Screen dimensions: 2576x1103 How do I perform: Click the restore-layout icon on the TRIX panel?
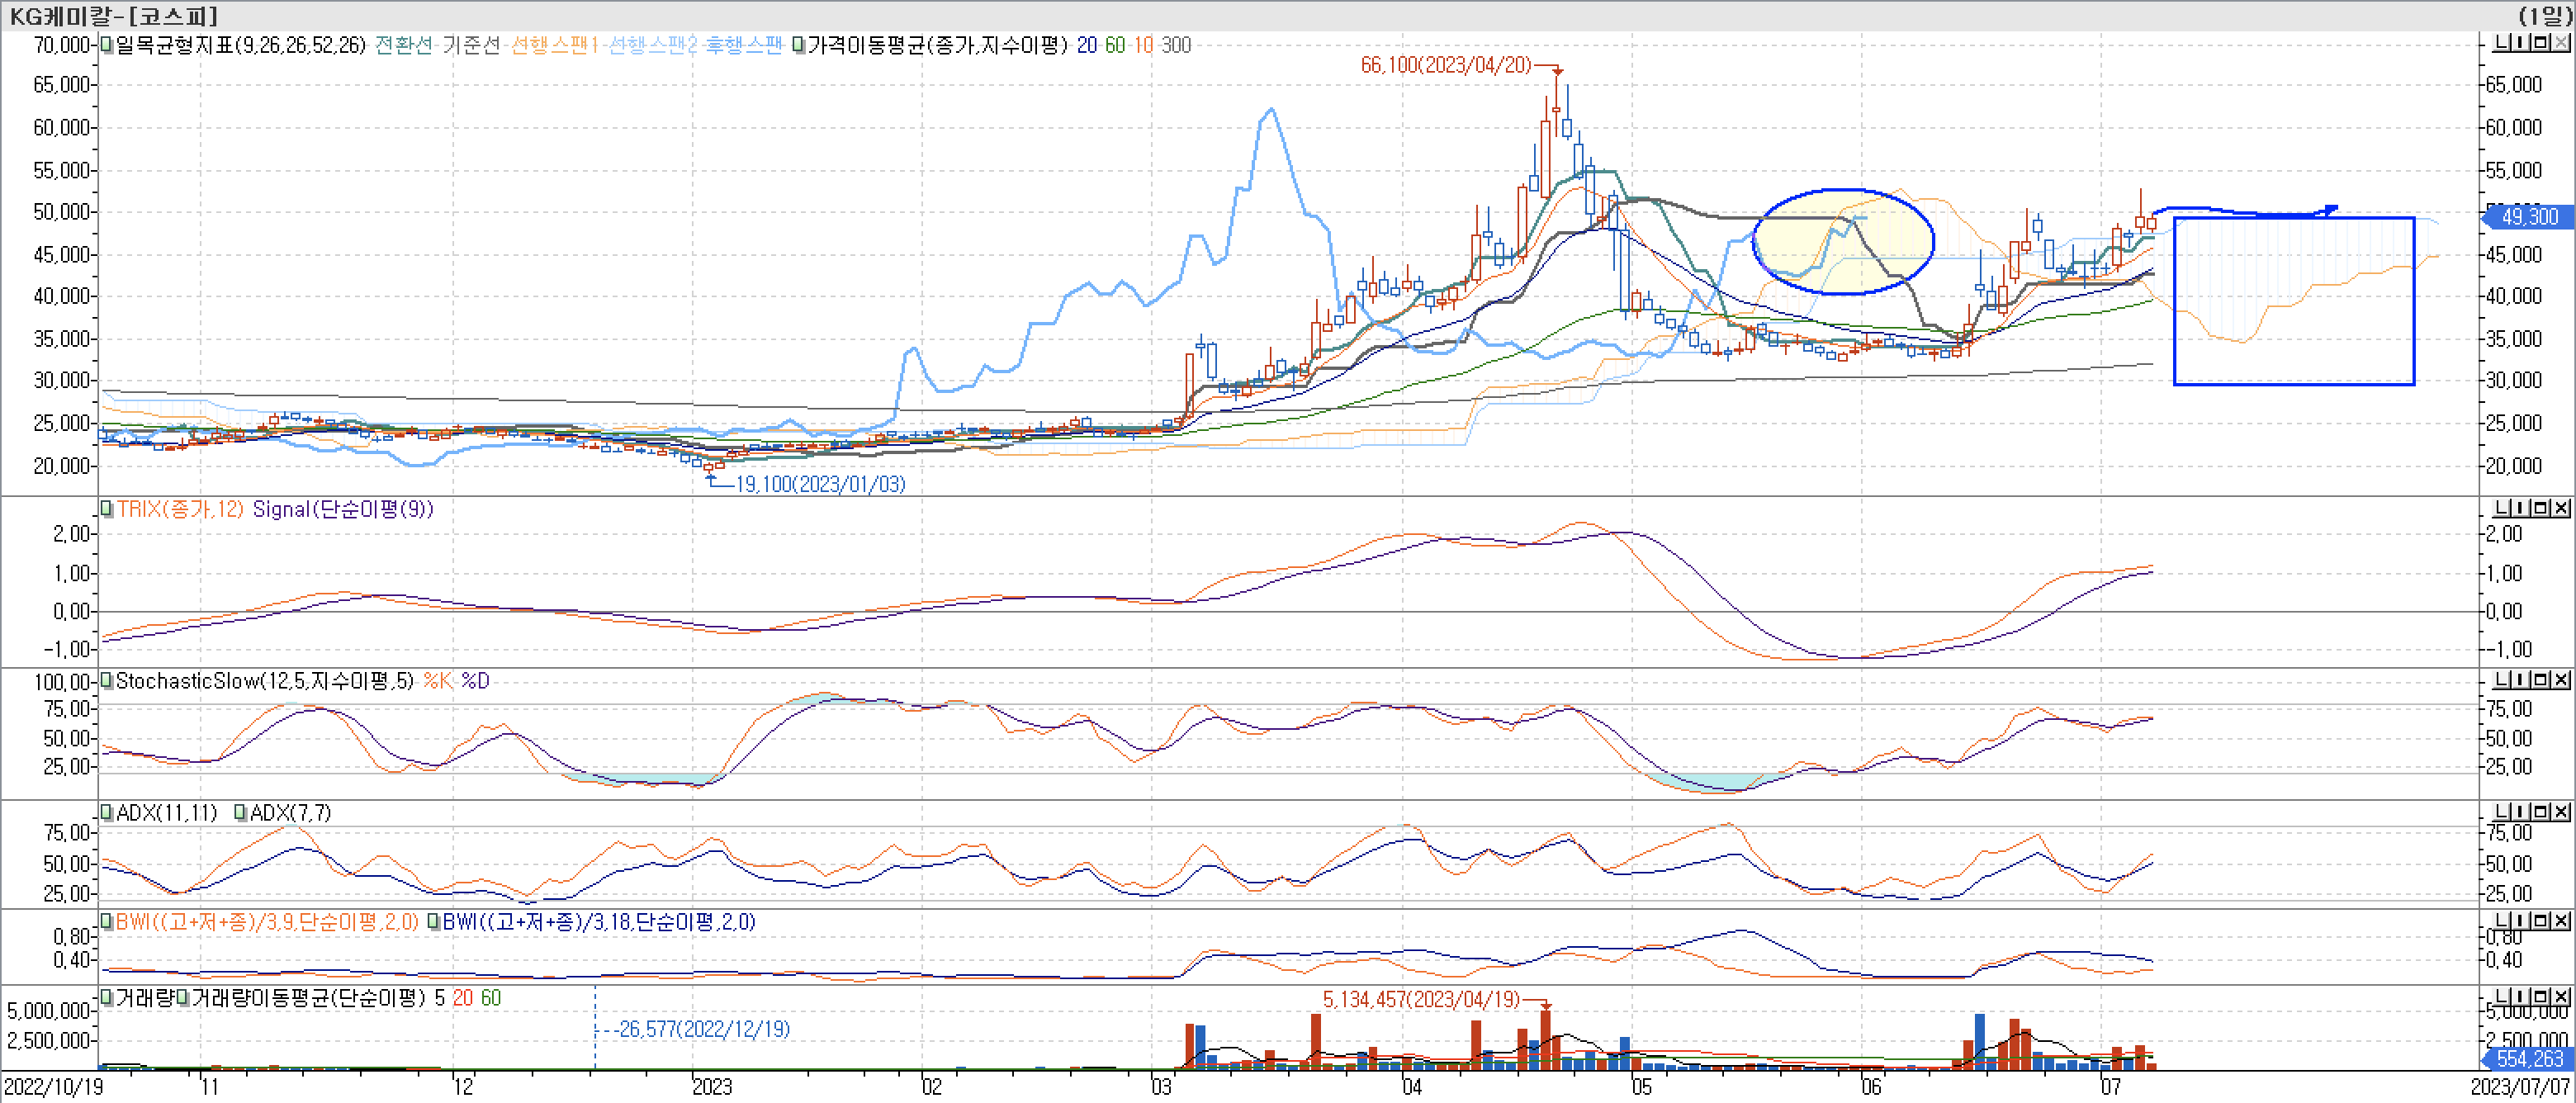coord(2502,508)
